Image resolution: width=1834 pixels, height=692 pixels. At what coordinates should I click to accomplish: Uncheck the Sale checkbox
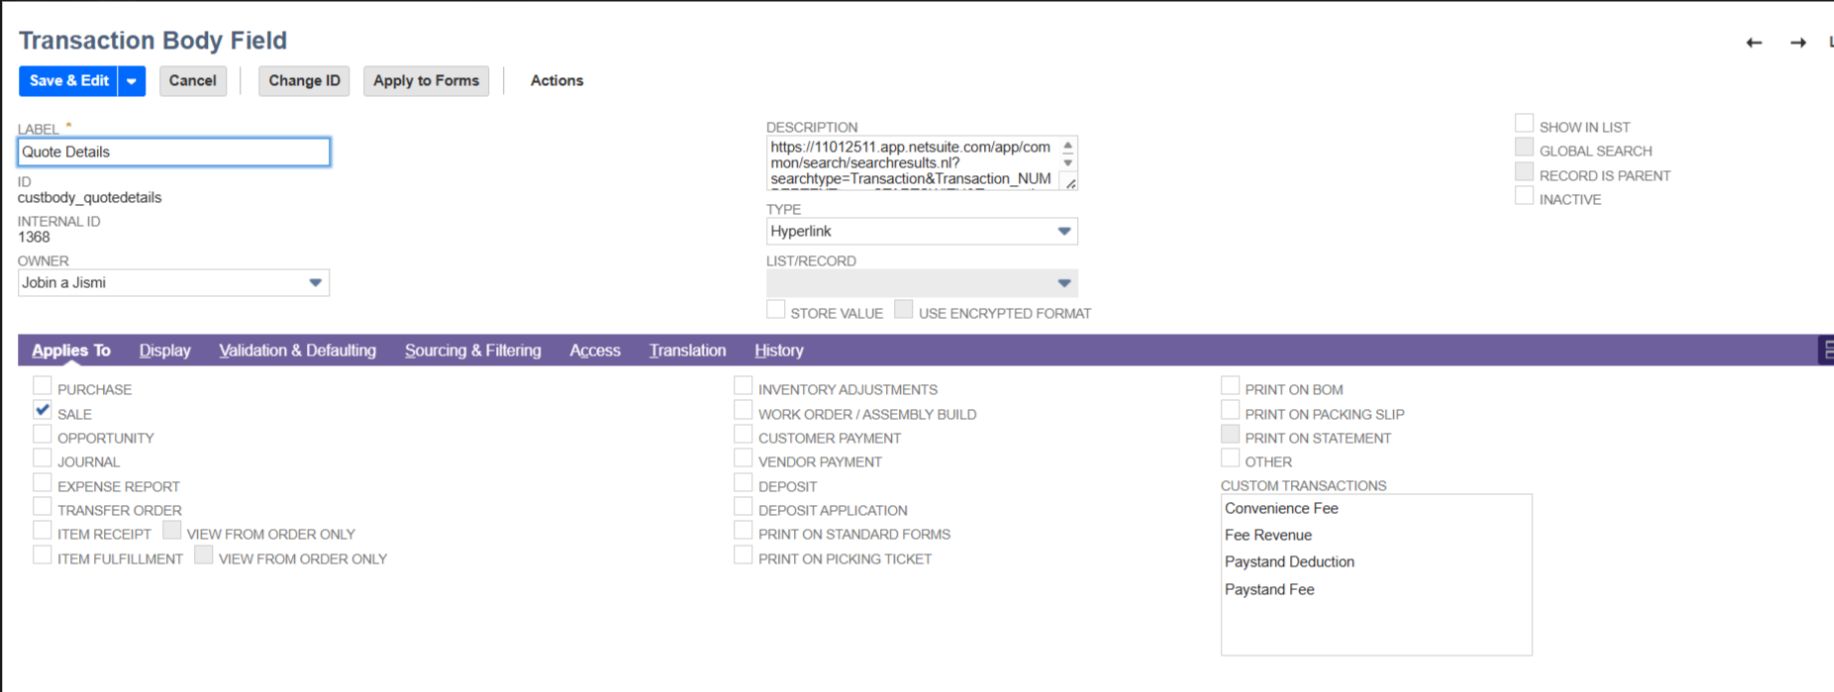pos(42,411)
